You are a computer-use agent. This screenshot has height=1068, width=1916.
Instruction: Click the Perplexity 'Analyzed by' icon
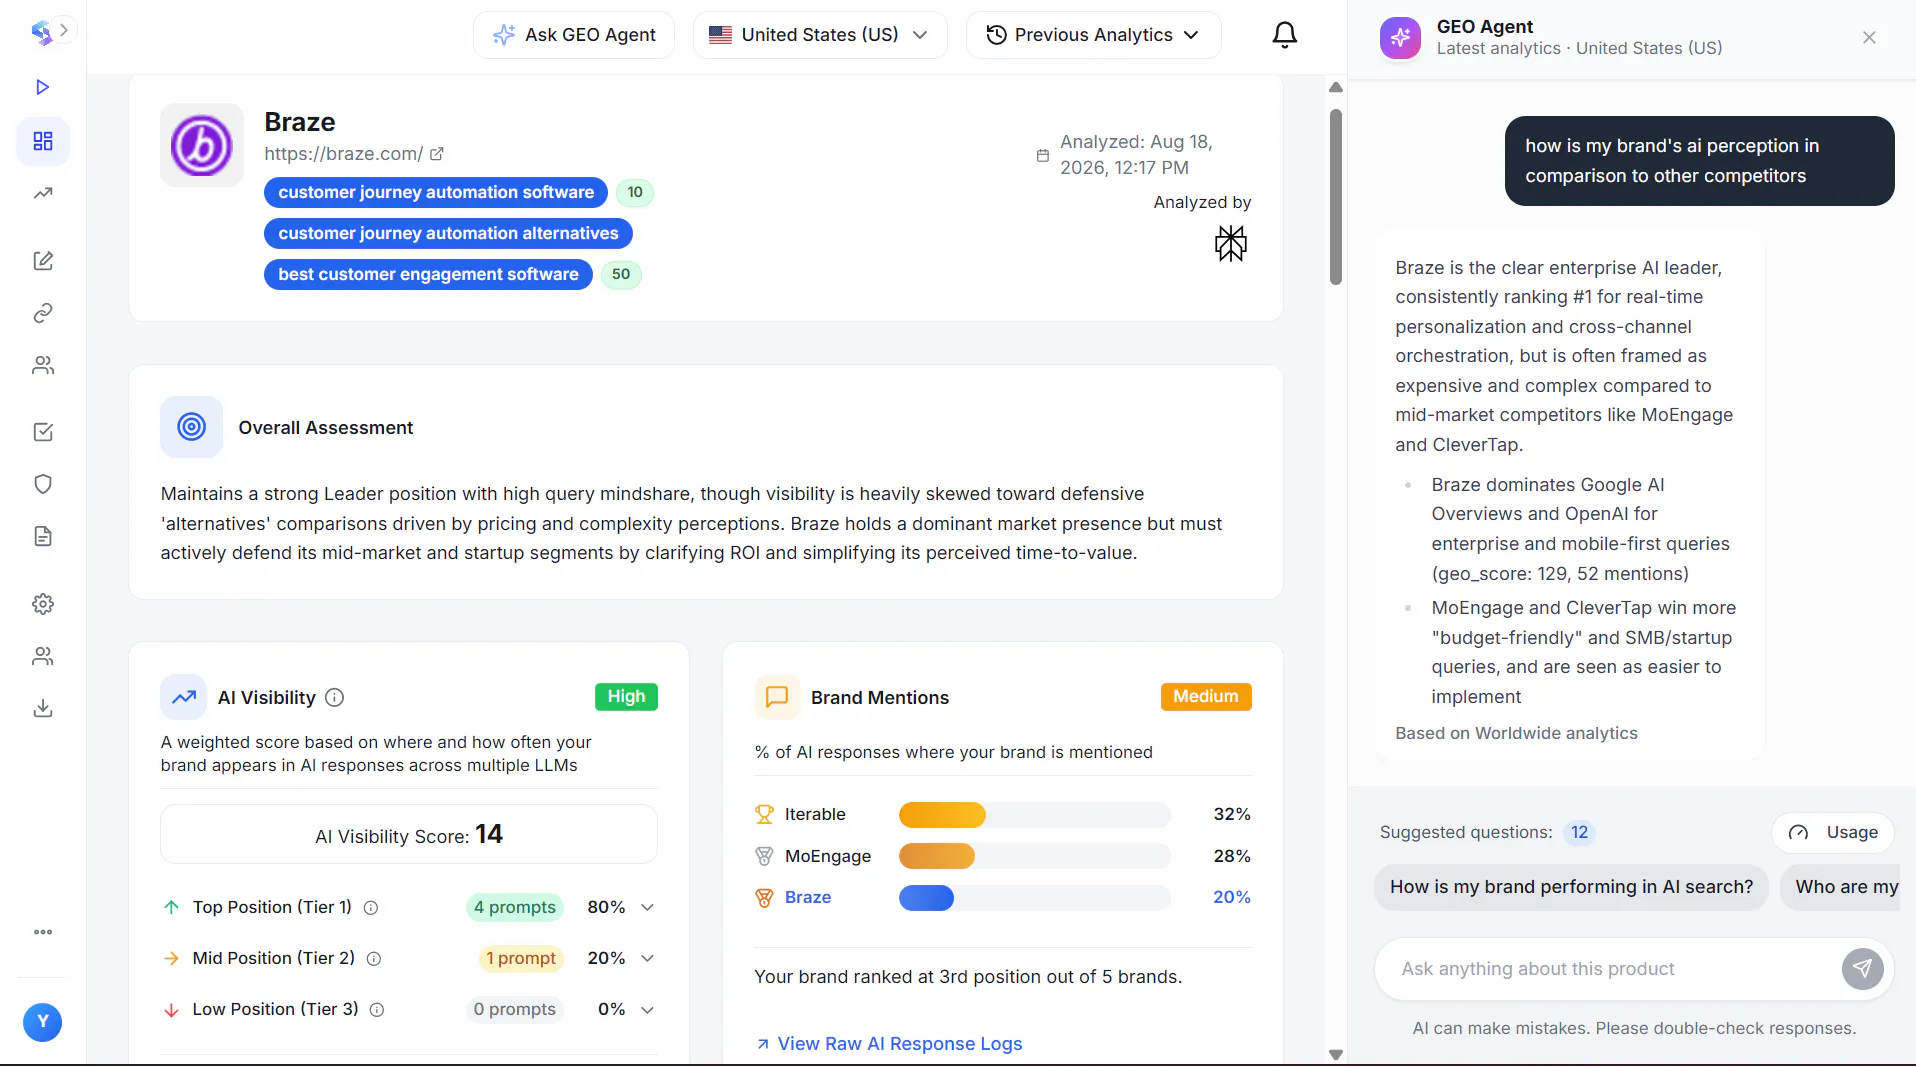click(x=1231, y=243)
